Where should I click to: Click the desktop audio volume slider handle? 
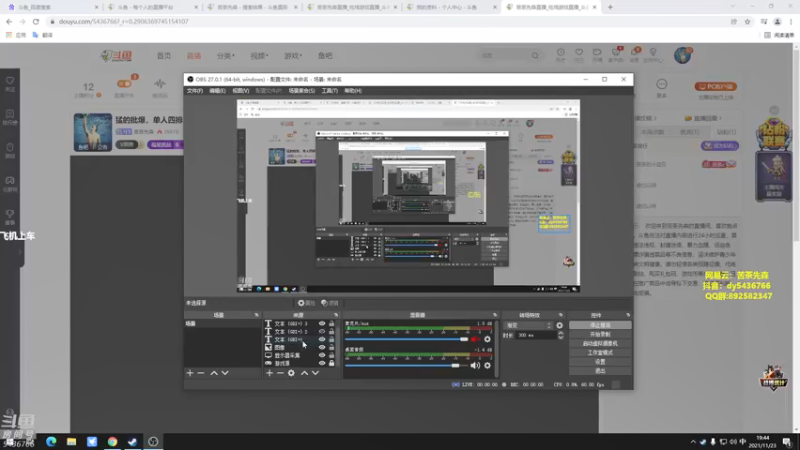[x=455, y=365]
